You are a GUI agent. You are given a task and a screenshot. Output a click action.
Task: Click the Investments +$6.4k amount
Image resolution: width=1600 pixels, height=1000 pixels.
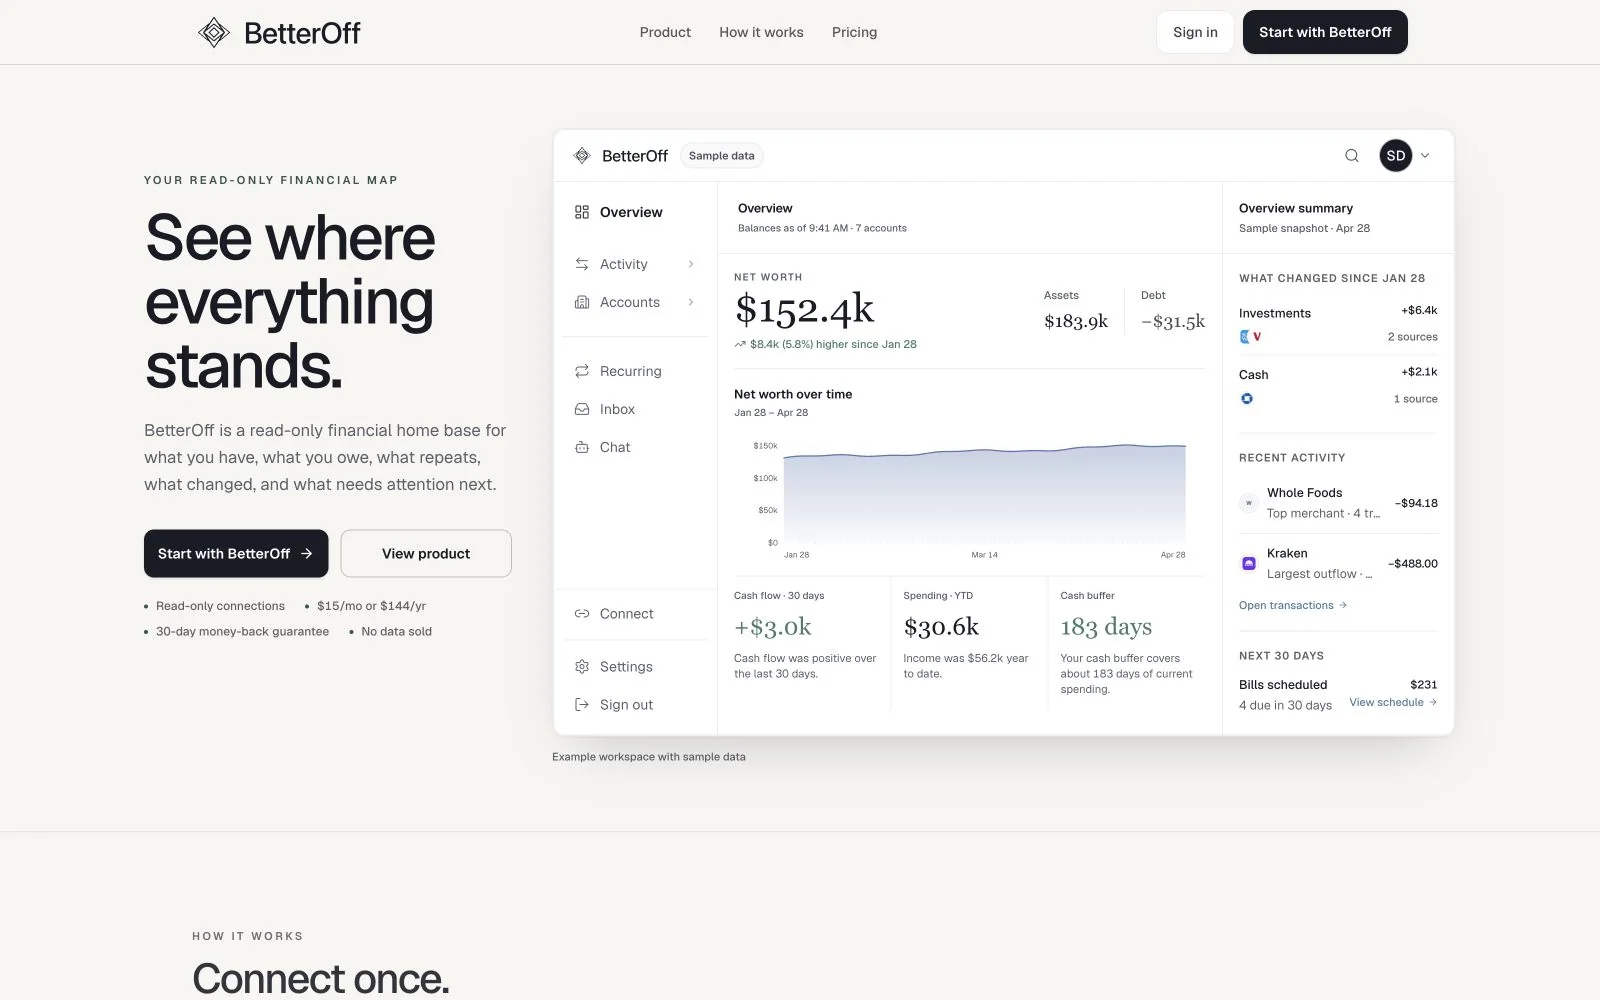point(1419,310)
